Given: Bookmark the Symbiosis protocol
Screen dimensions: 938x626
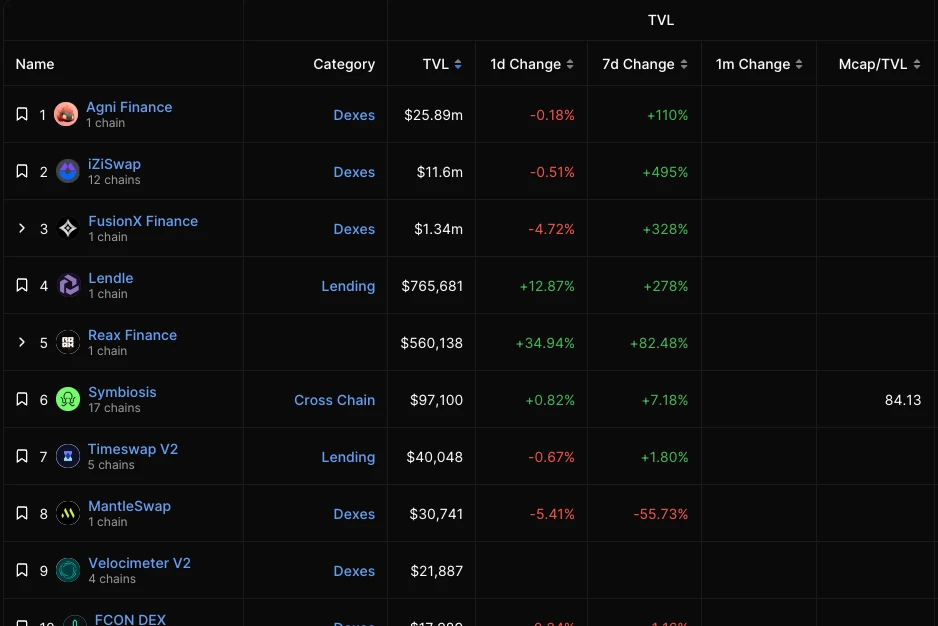Looking at the screenshot, I should [22, 399].
